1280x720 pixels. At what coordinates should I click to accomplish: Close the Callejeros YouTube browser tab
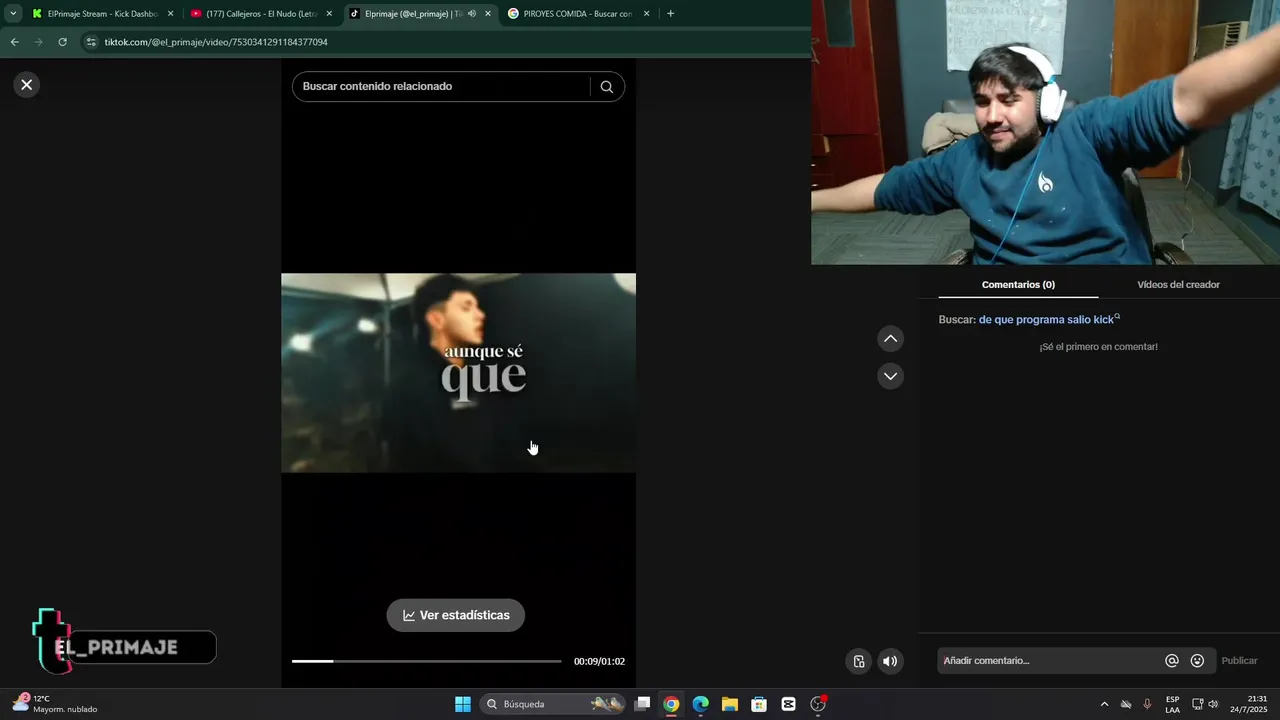coord(329,14)
